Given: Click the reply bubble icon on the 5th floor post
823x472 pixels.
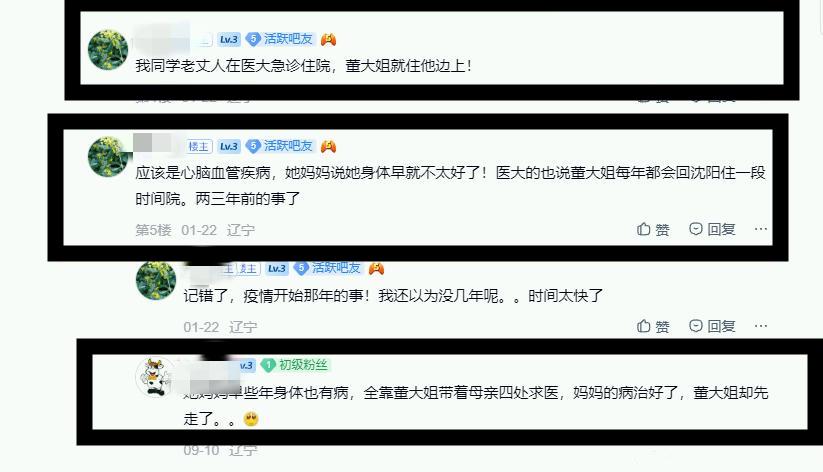Looking at the screenshot, I should click(695, 229).
